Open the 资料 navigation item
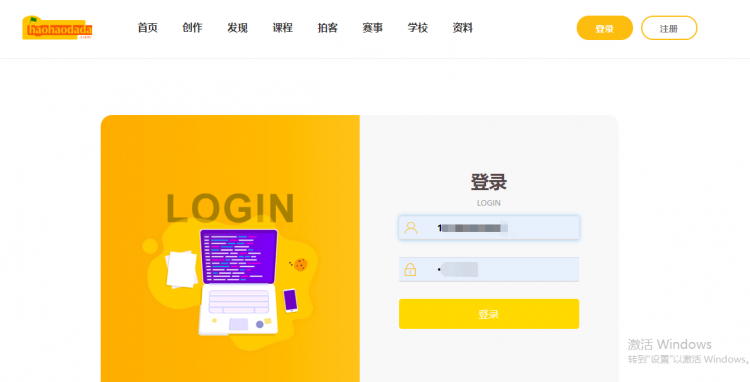 pos(463,28)
